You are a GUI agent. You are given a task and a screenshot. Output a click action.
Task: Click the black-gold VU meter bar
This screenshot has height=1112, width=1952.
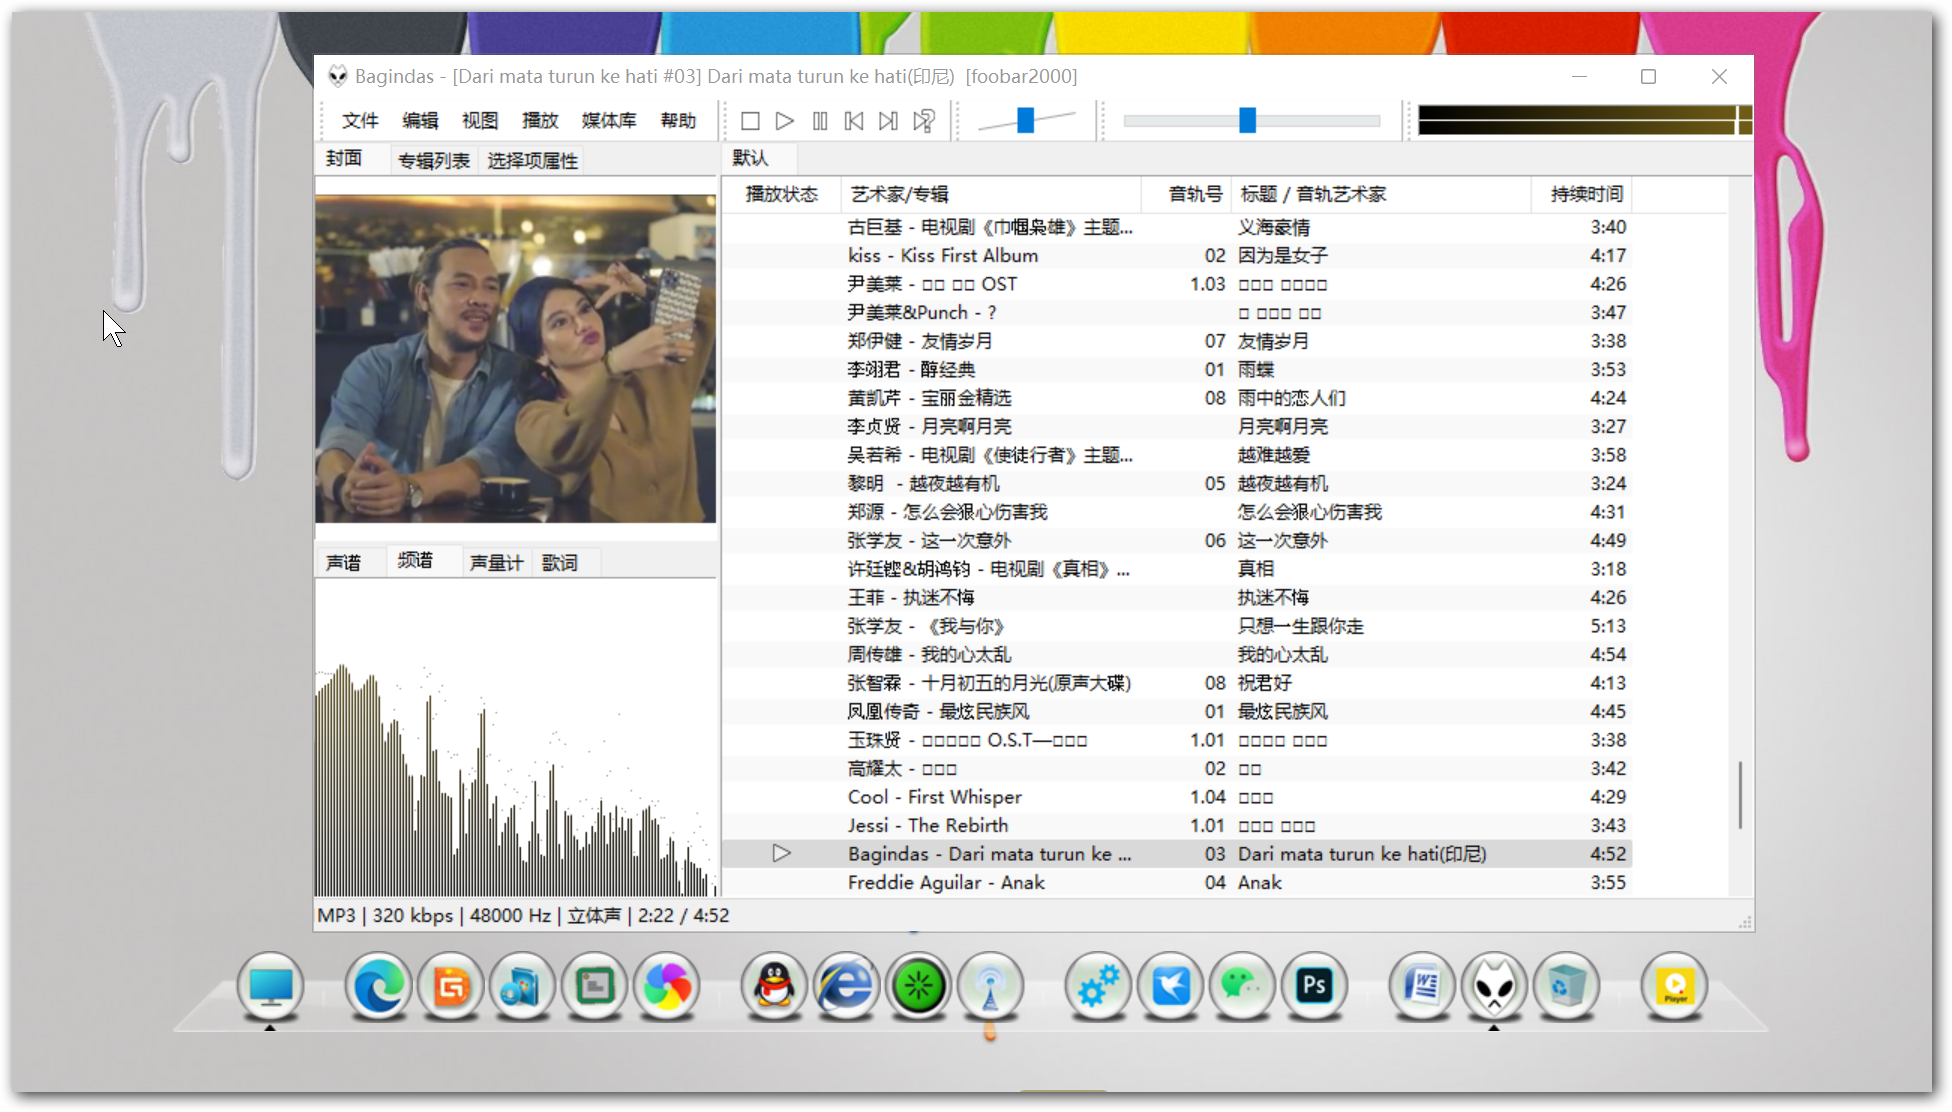tap(1584, 120)
